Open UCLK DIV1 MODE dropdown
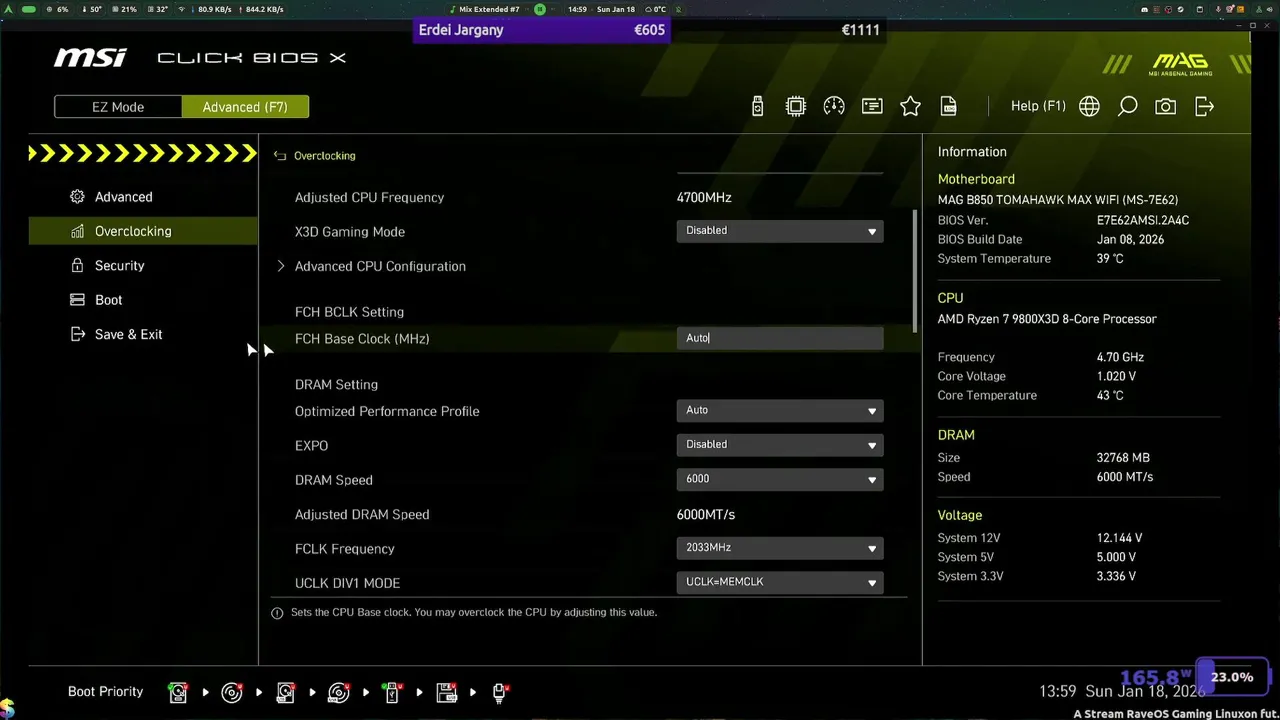Screen dimensions: 1280x720 (780, 582)
